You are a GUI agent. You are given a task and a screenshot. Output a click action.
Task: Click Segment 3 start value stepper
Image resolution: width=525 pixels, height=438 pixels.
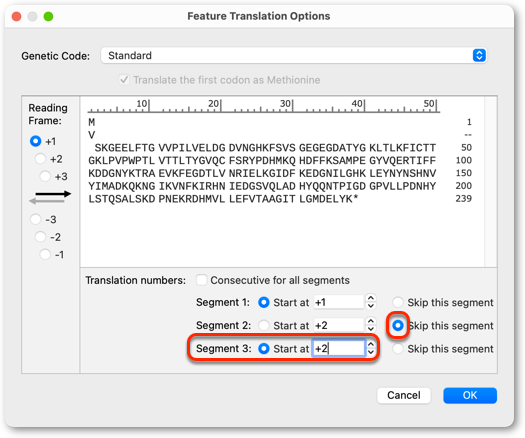tap(371, 348)
